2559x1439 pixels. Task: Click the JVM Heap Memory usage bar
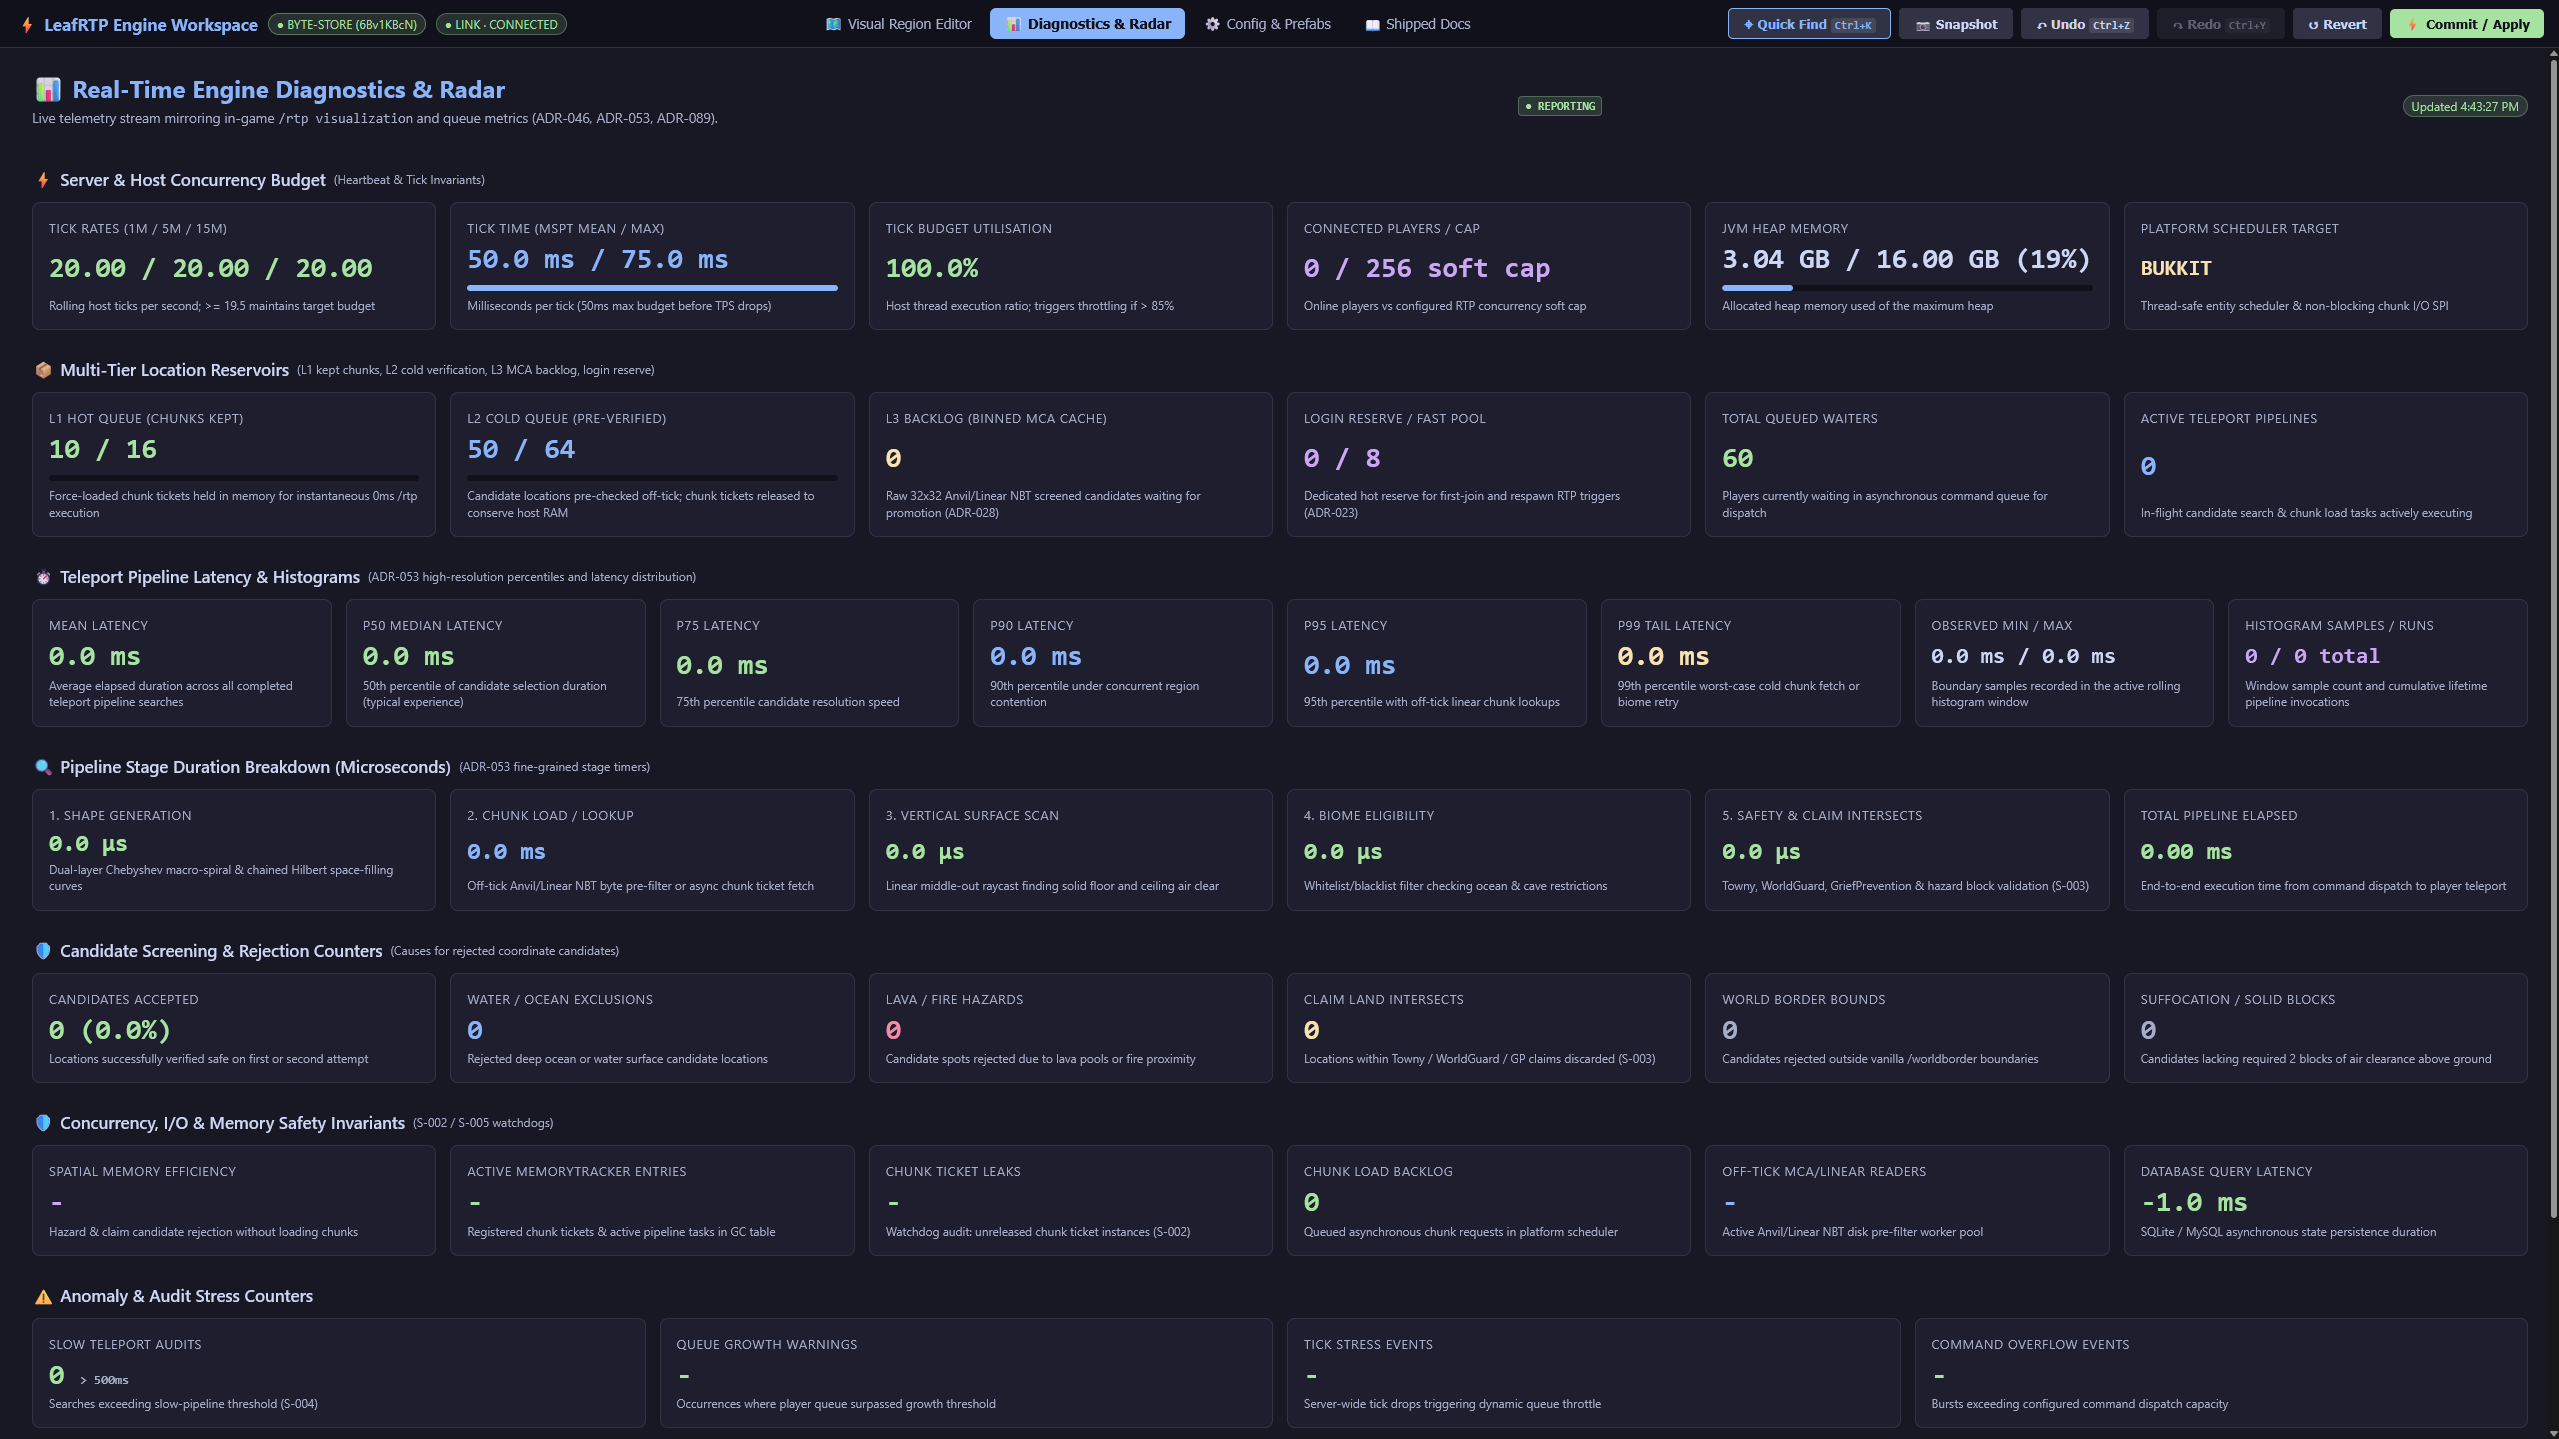tap(1907, 288)
